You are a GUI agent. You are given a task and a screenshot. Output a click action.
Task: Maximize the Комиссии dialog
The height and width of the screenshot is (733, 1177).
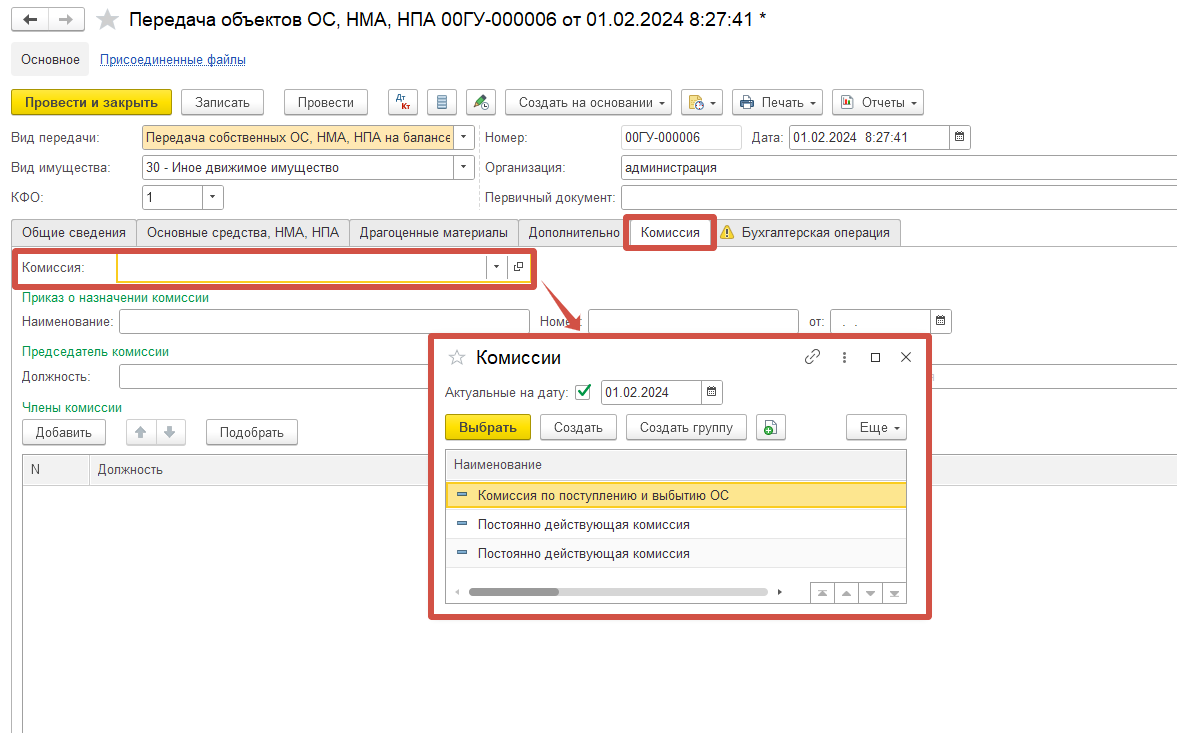pyautogui.click(x=875, y=358)
